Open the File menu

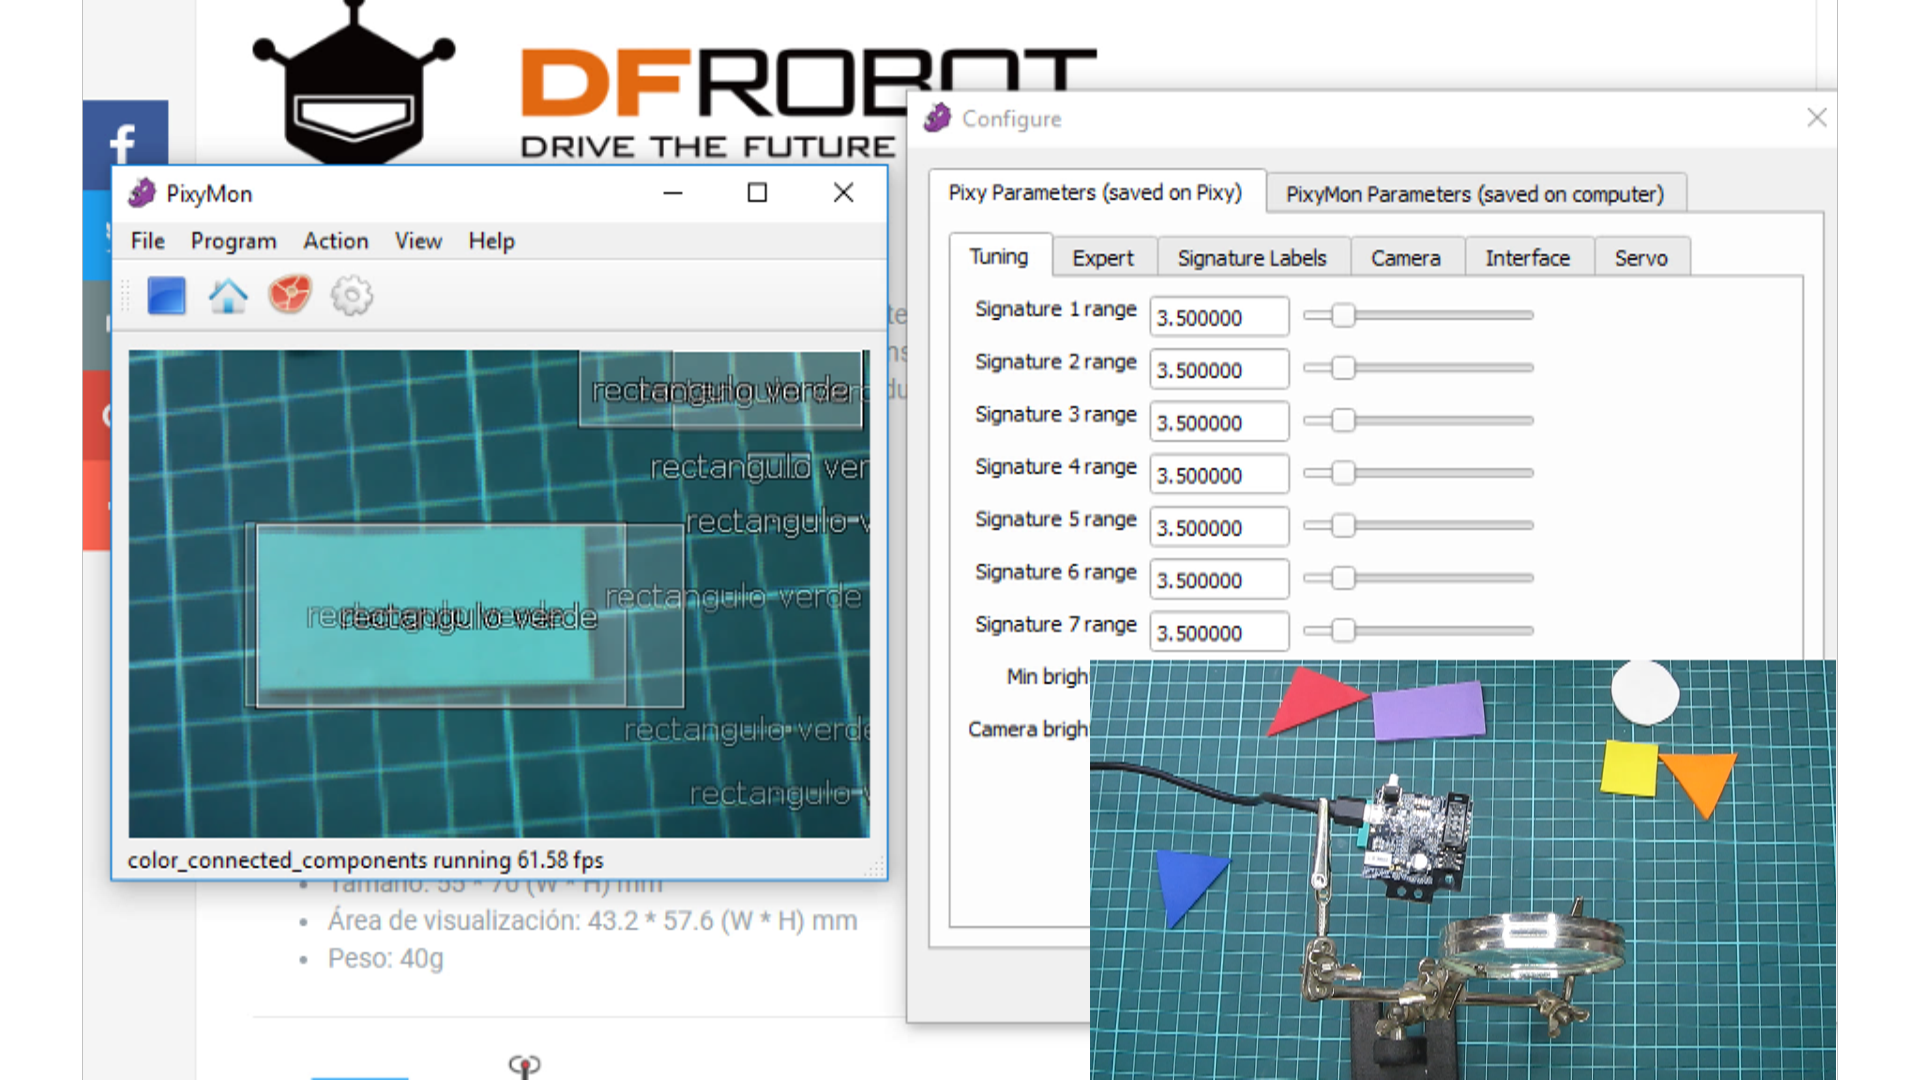tap(148, 241)
